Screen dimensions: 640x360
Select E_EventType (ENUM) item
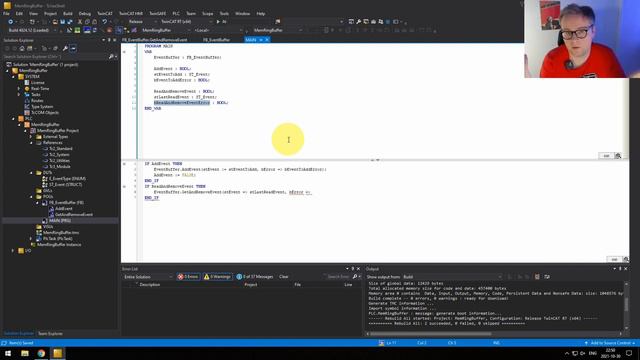pyautogui.click(x=67, y=179)
